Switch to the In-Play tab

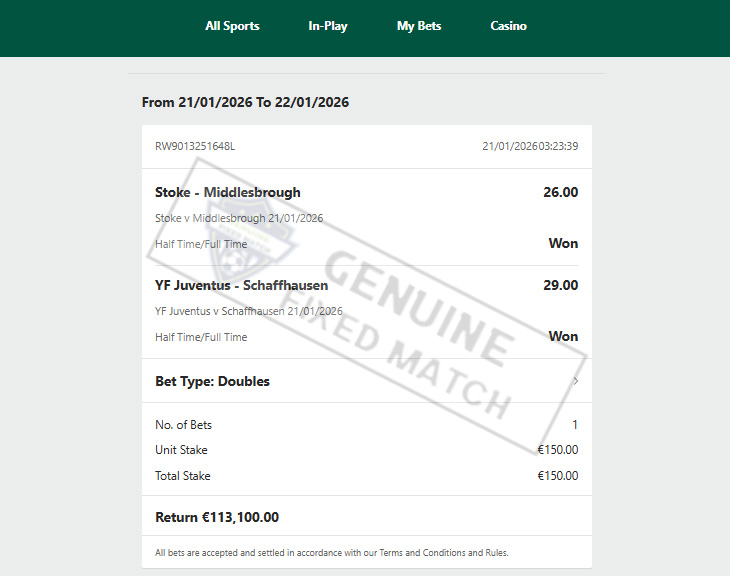coord(328,26)
